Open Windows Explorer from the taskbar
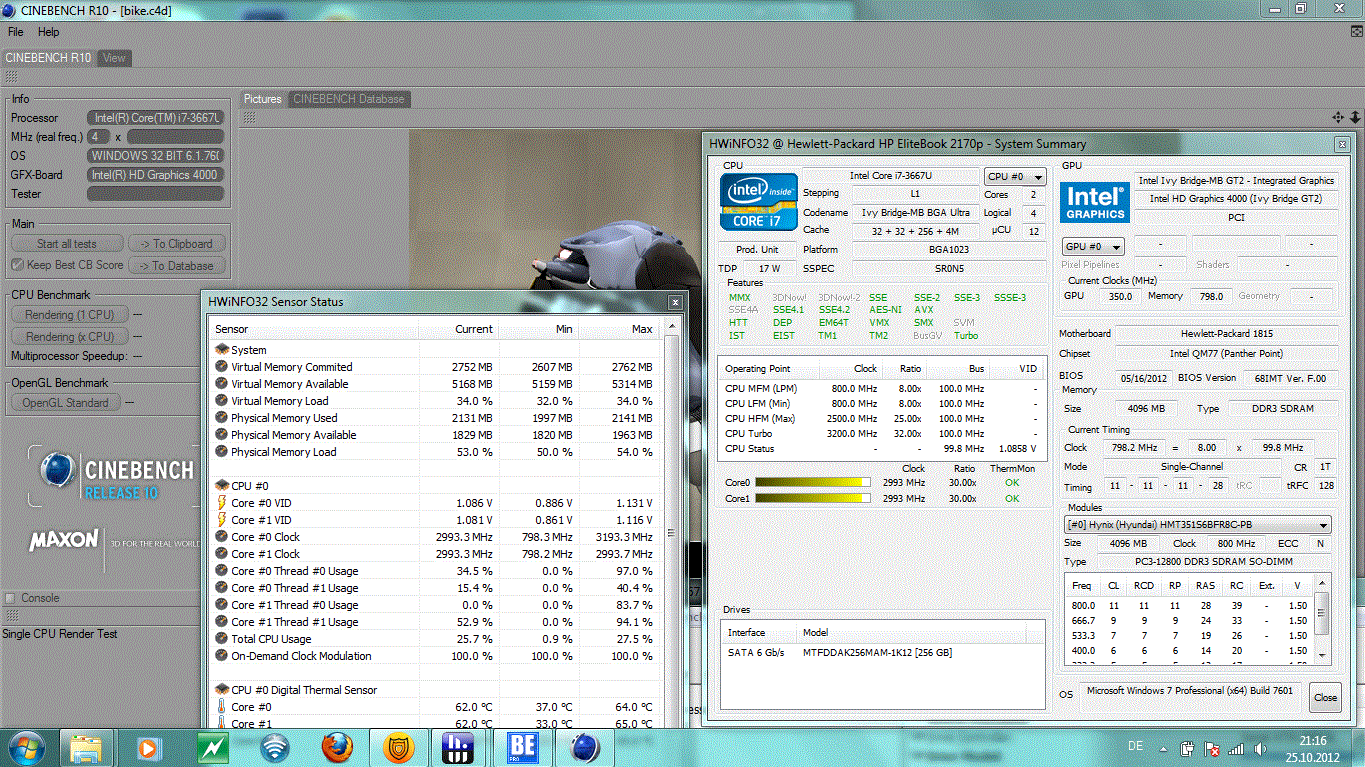Image resolution: width=1365 pixels, height=767 pixels. coord(85,747)
